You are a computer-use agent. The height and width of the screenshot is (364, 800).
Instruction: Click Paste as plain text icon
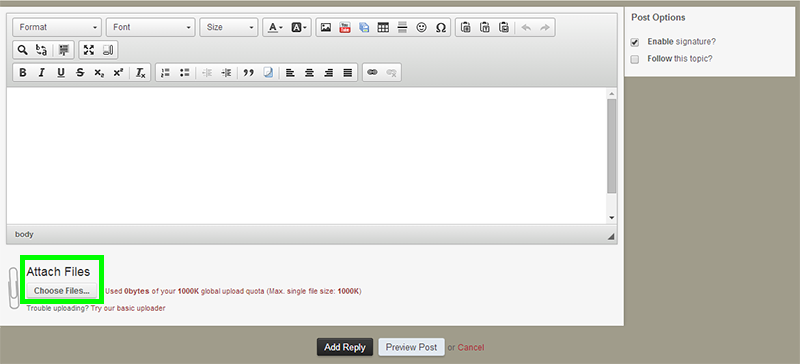click(x=485, y=28)
